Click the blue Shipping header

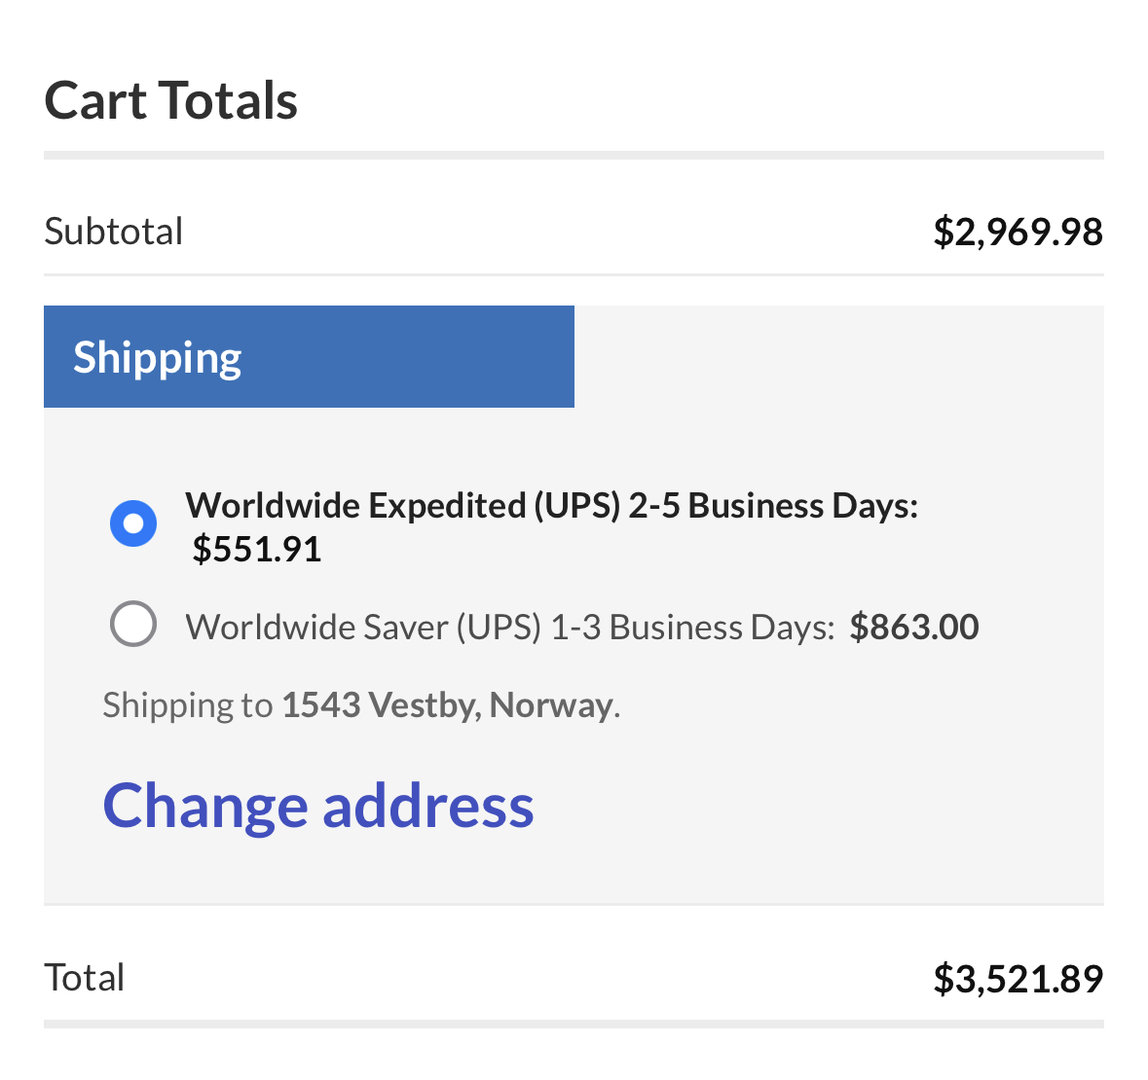[x=308, y=357]
